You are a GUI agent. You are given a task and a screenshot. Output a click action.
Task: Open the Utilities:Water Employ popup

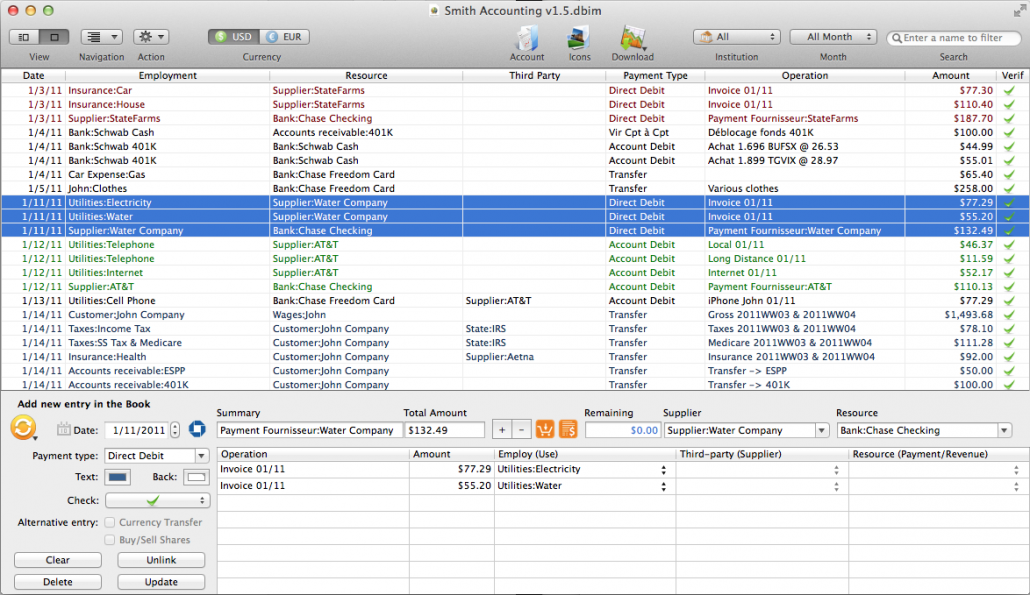[663, 487]
